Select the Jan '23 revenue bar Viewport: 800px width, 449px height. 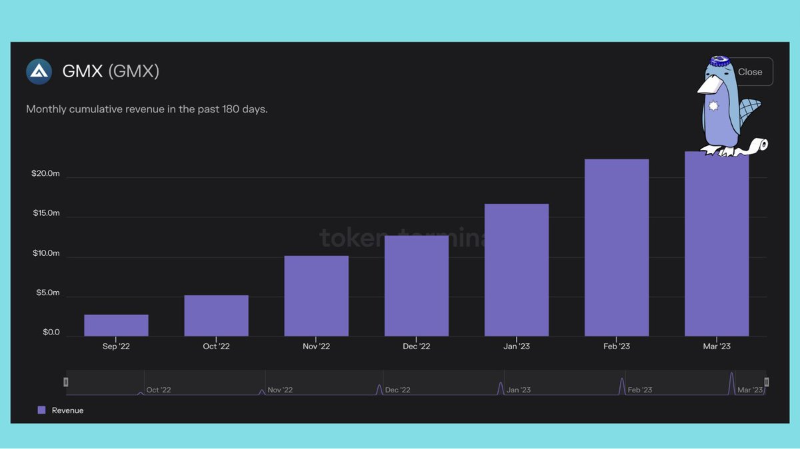[x=516, y=270]
